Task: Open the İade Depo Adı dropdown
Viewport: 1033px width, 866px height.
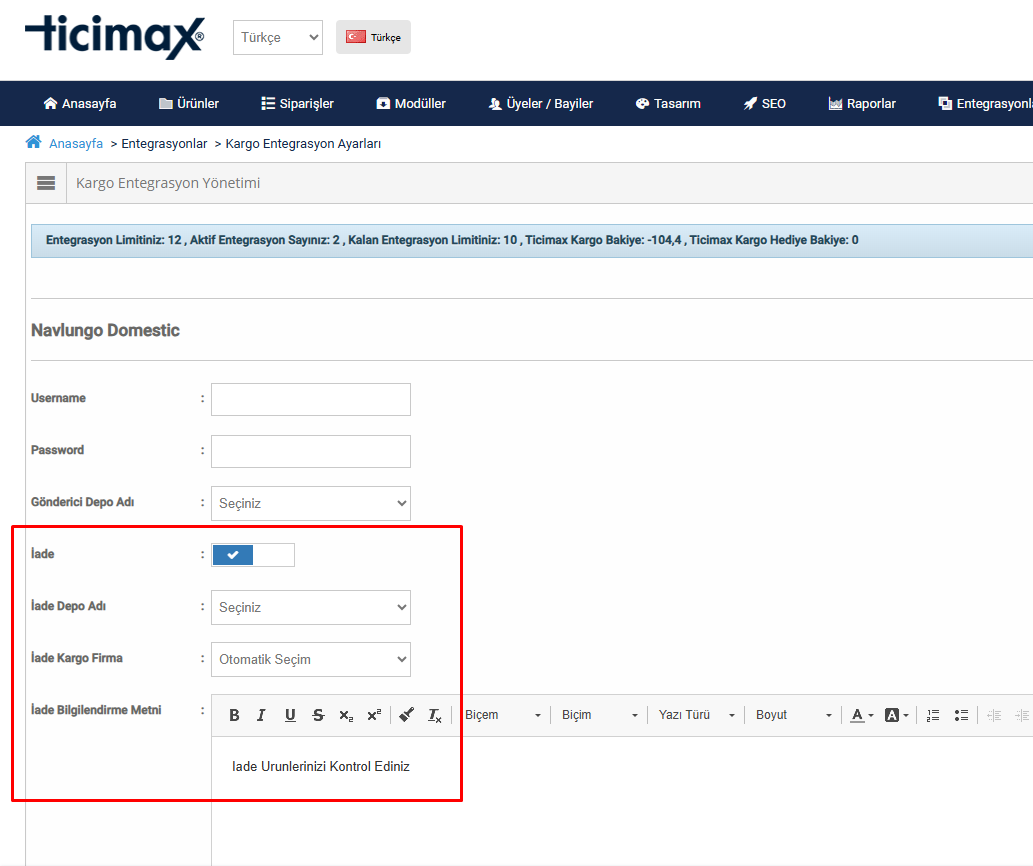Action: tap(310, 607)
